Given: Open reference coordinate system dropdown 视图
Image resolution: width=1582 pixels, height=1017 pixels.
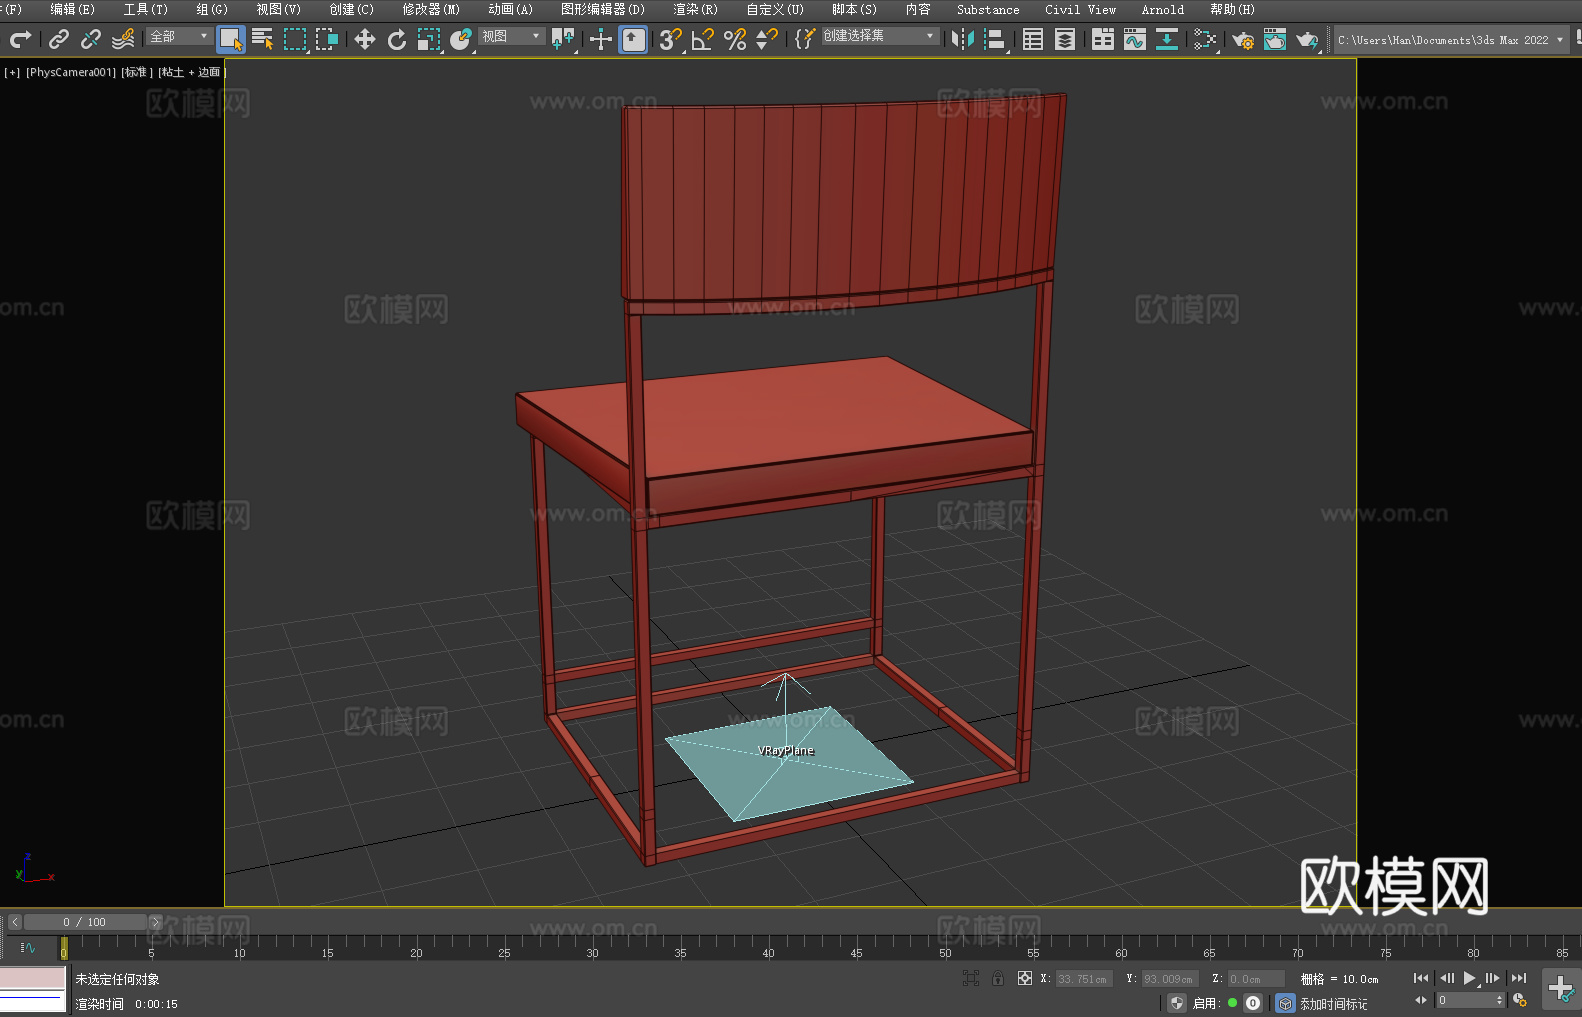Looking at the screenshot, I should click(511, 36).
